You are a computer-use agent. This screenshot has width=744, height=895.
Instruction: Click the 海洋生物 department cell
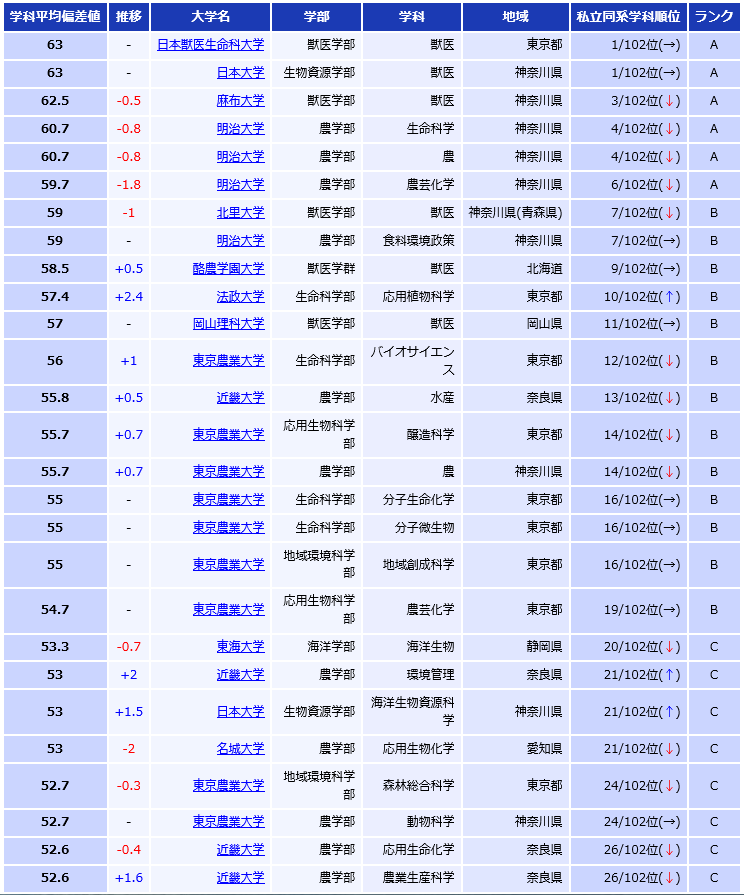412,647
